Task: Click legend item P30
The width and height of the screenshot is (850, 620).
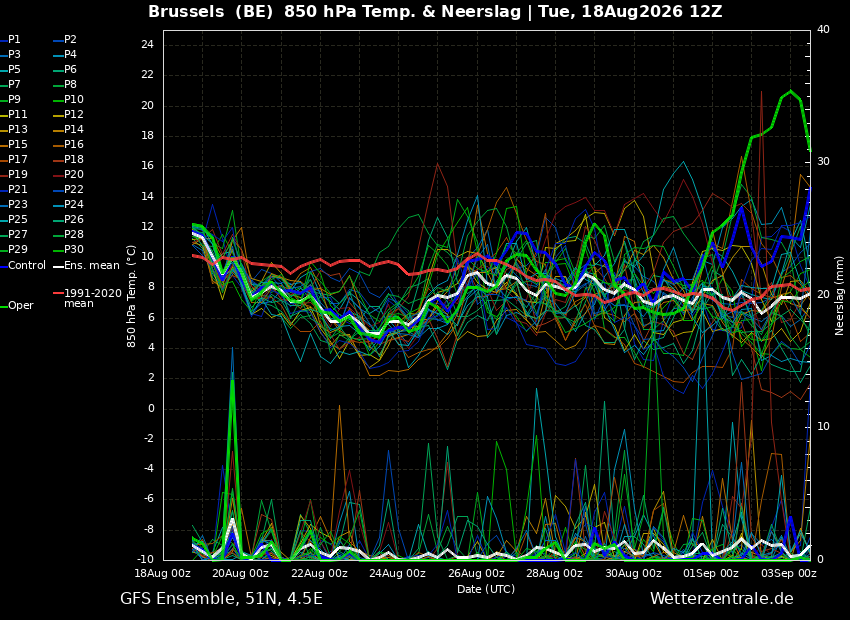Action: [x=74, y=249]
